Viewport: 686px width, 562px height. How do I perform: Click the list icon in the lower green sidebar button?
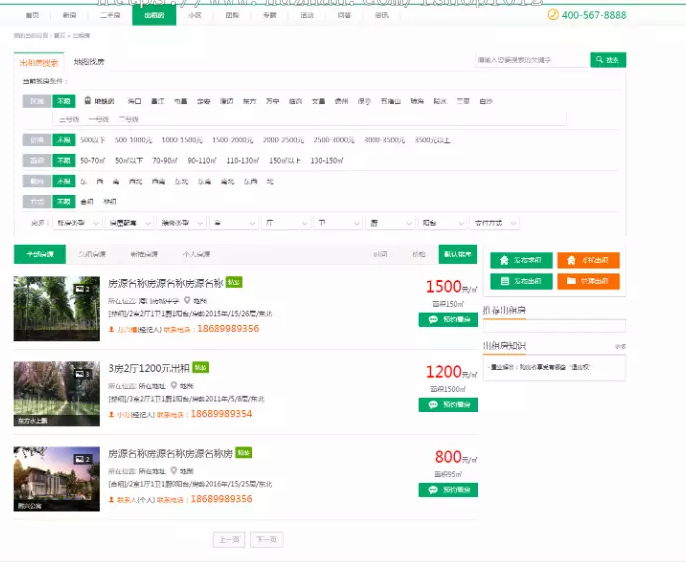pyautogui.click(x=504, y=281)
